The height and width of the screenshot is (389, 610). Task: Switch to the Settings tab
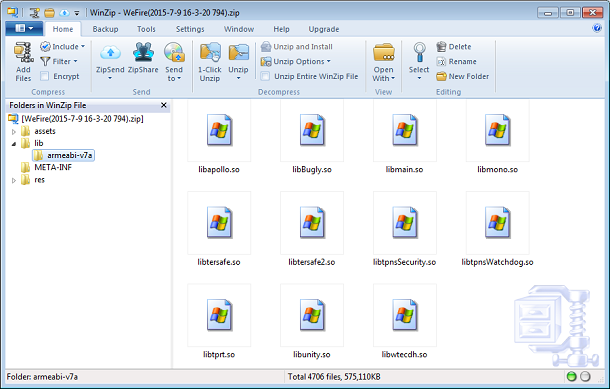pos(190,29)
